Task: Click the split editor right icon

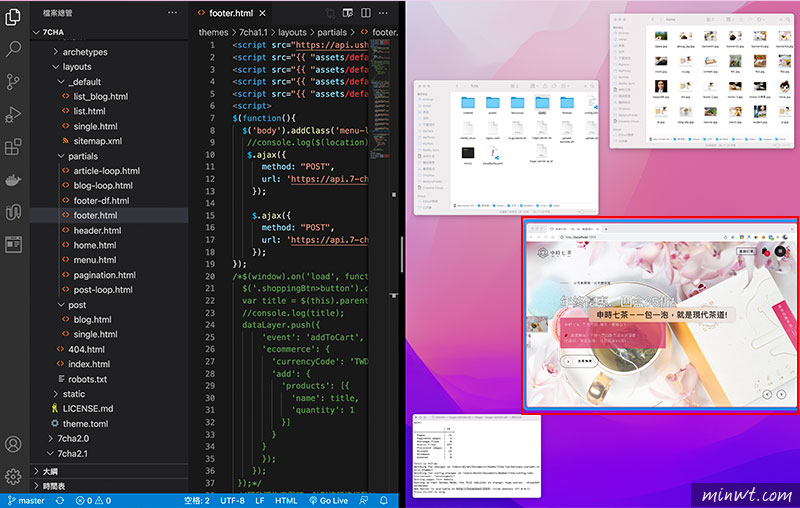Action: click(366, 13)
